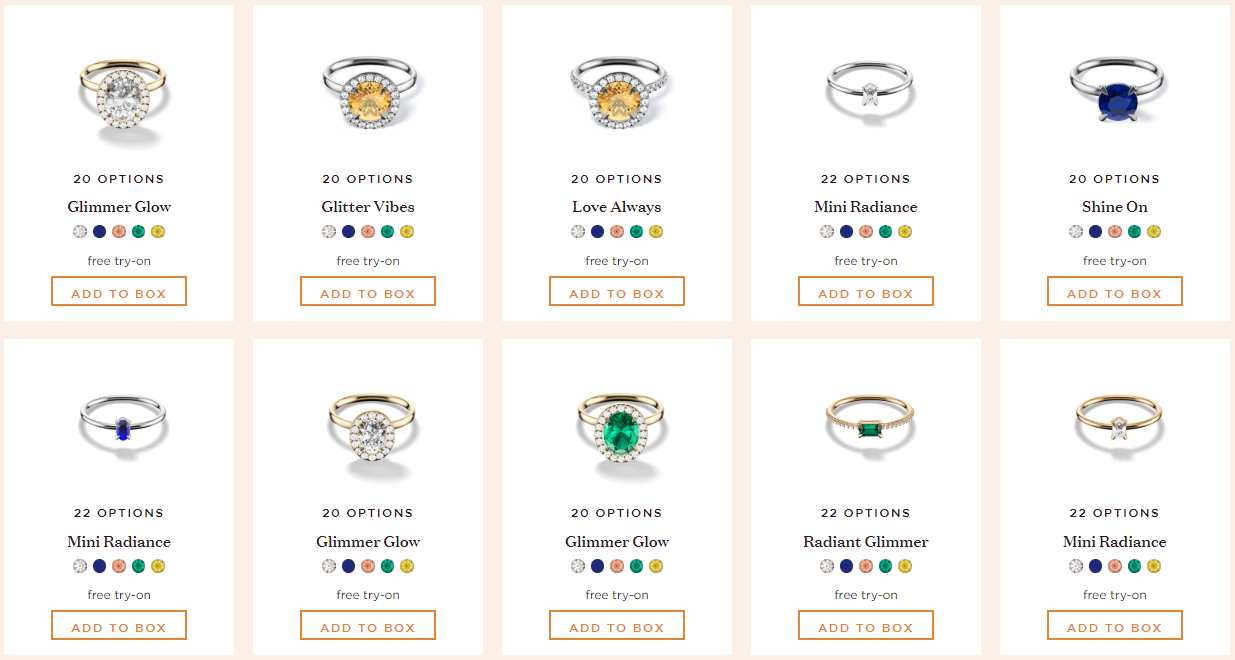Choose pink gemstone swatch under top Mini Radiance
The image size is (1235, 660).
pyautogui.click(x=866, y=232)
